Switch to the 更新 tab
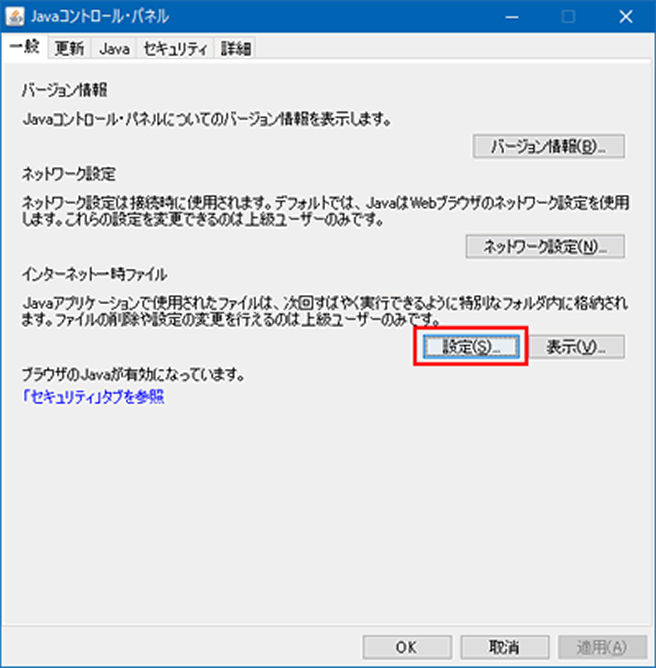Screen dimensions: 656x668 [69, 48]
